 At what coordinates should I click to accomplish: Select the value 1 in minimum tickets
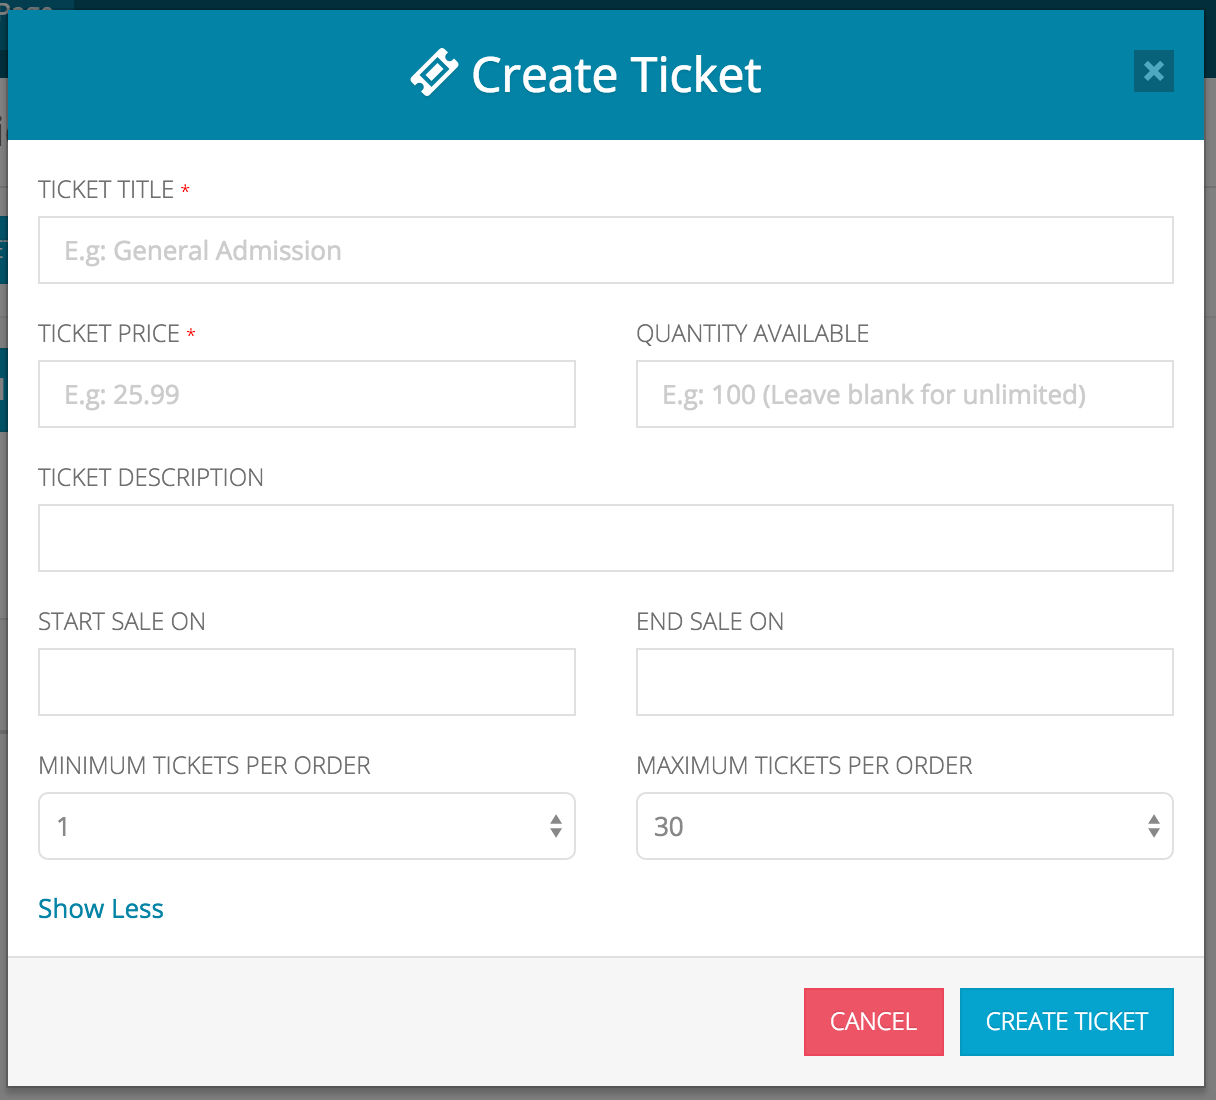(x=64, y=826)
